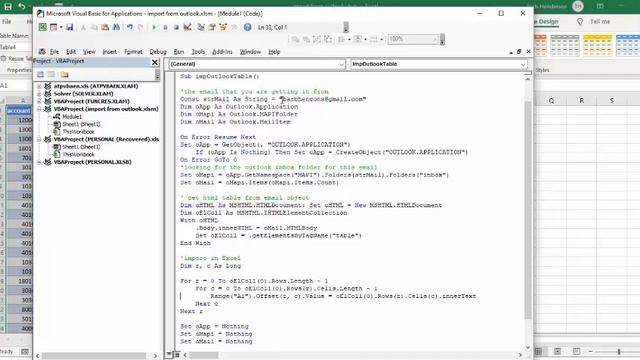Expand VBAProject (PERSONAL.XLSB) node
This screenshot has height=360, width=640.
39,162
